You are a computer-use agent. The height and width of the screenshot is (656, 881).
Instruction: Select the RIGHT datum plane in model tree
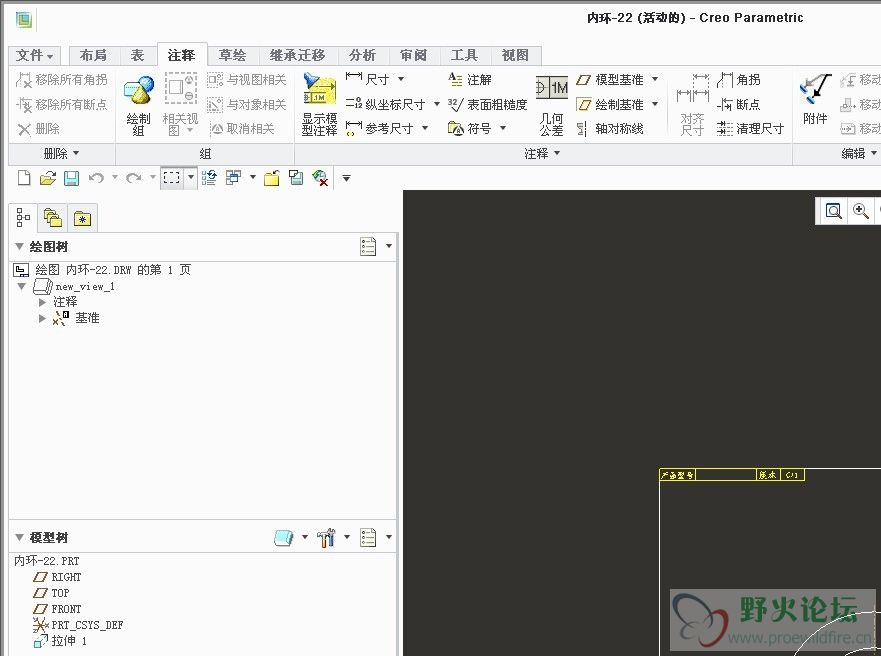click(x=57, y=577)
